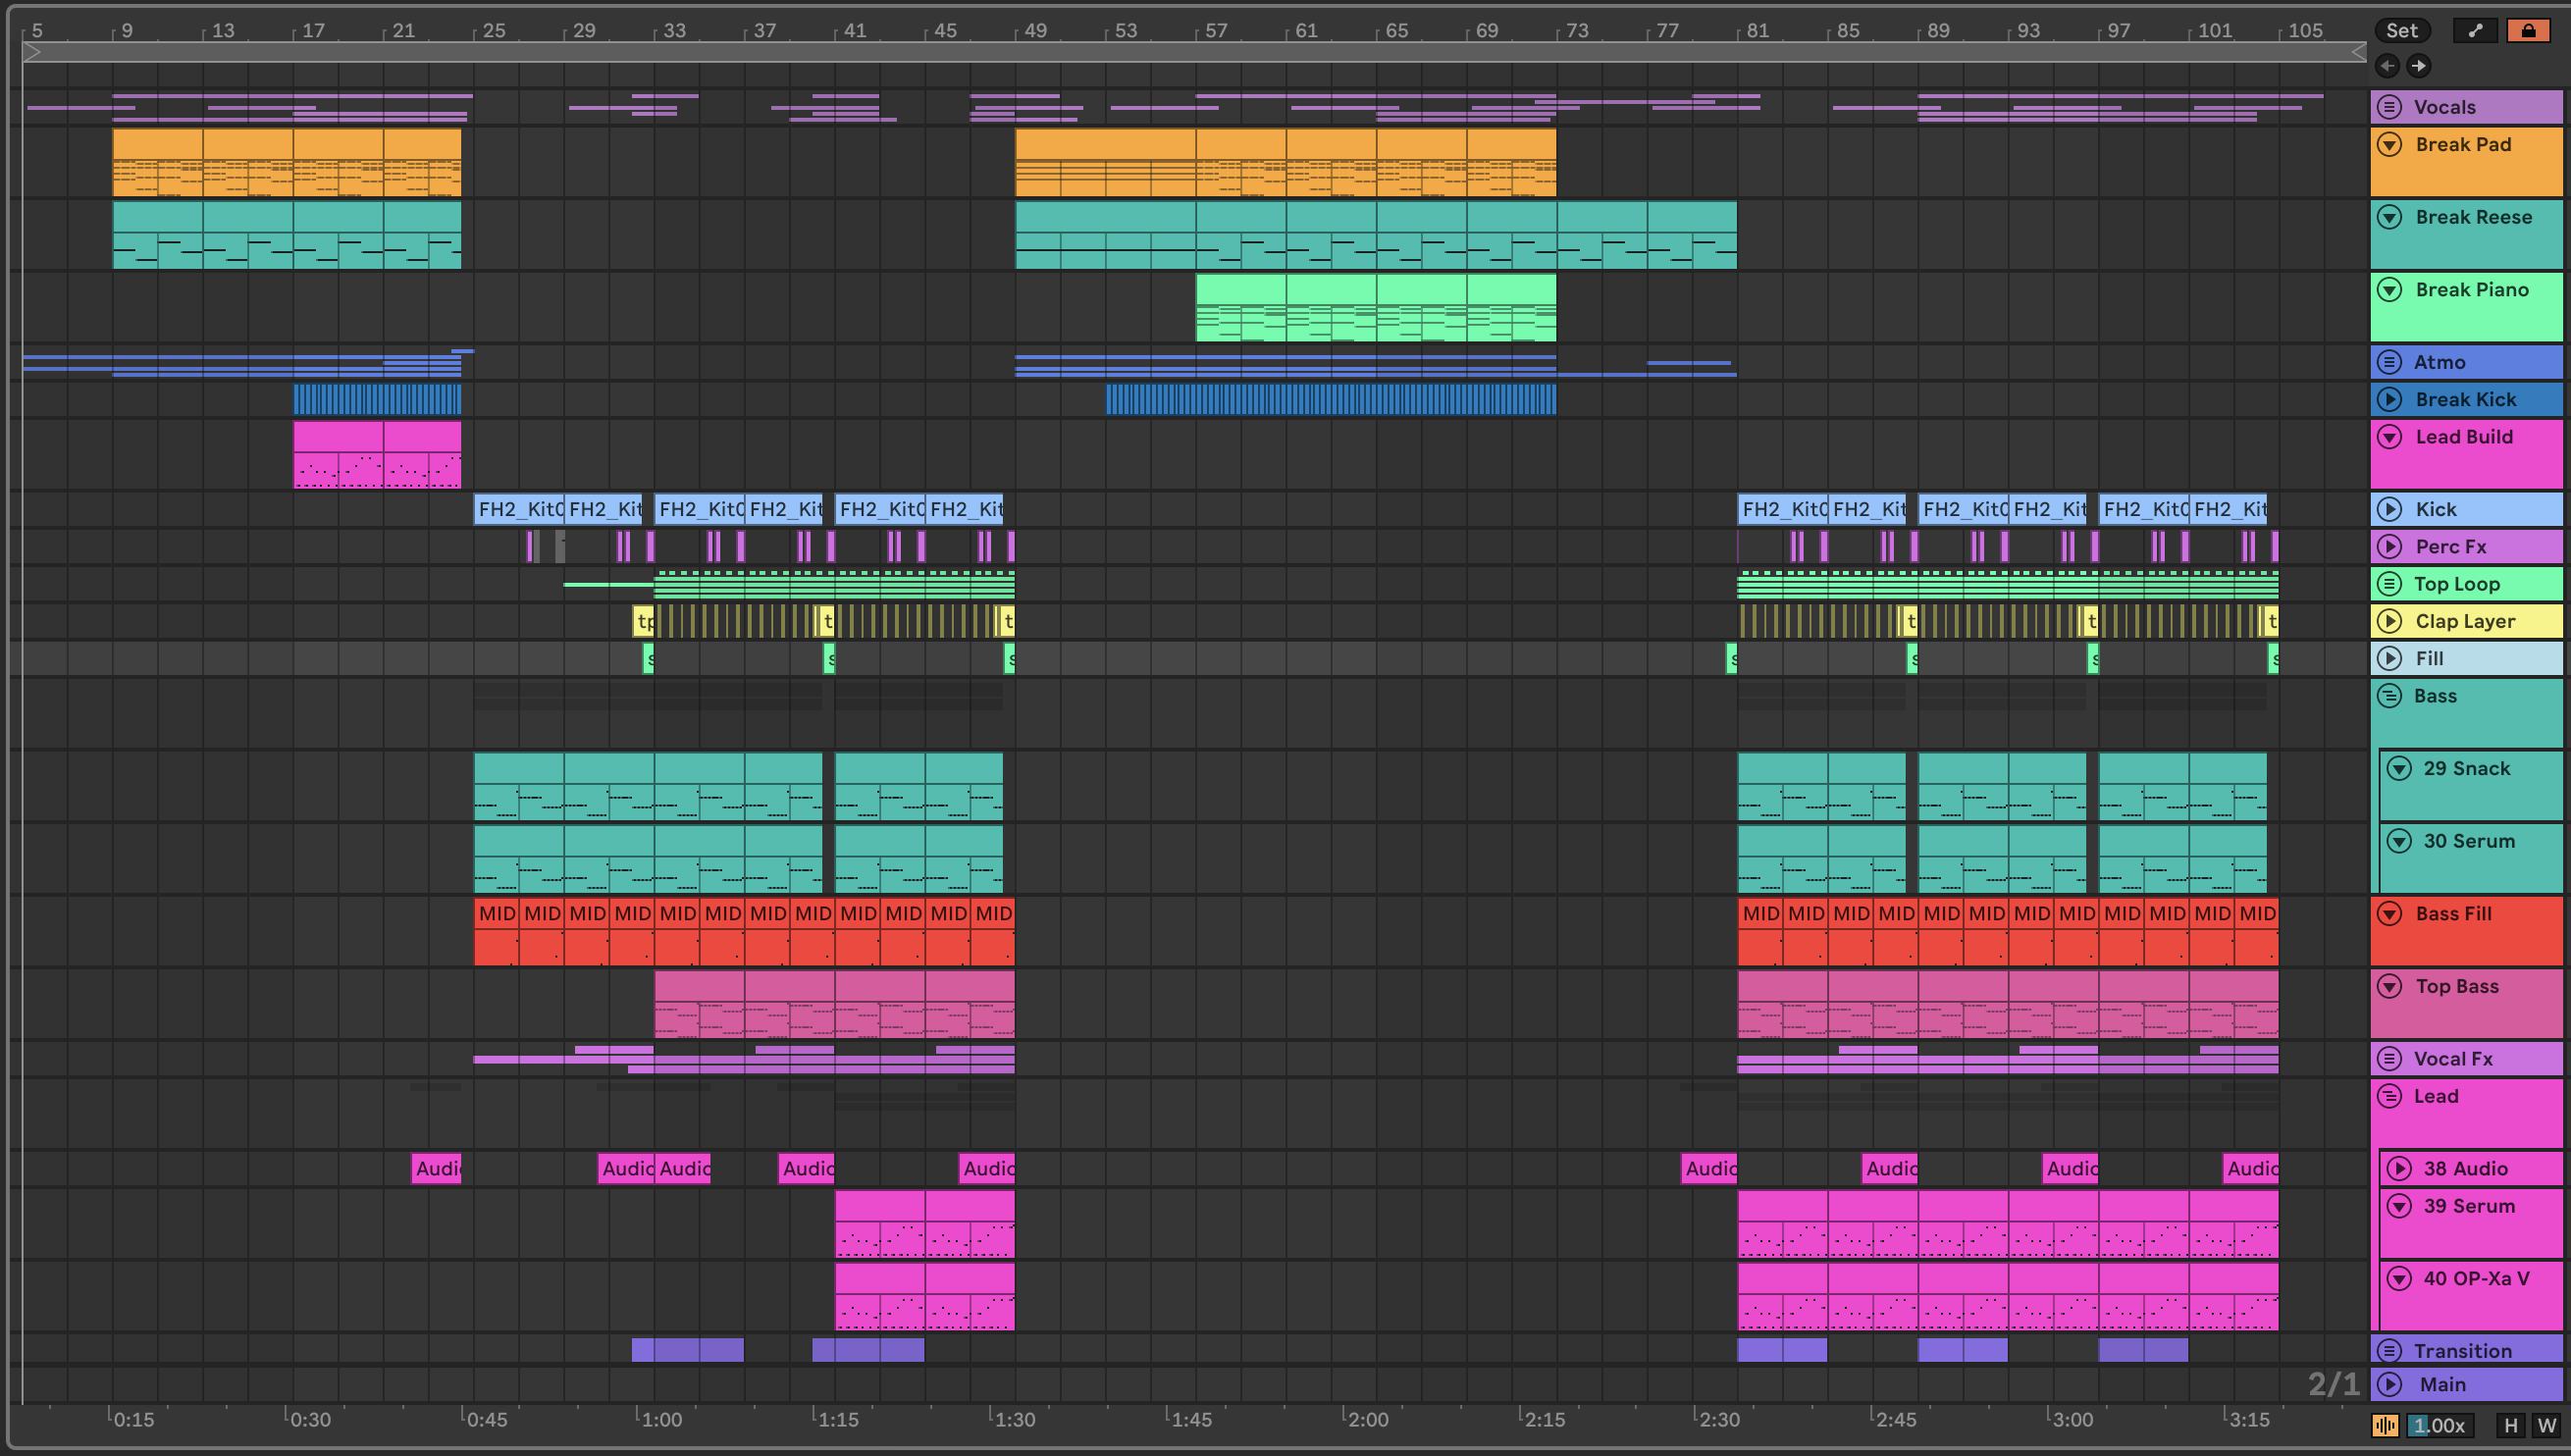This screenshot has width=2571, height=1456.
Task: Open the Vocals group fold icon
Action: point(2390,107)
